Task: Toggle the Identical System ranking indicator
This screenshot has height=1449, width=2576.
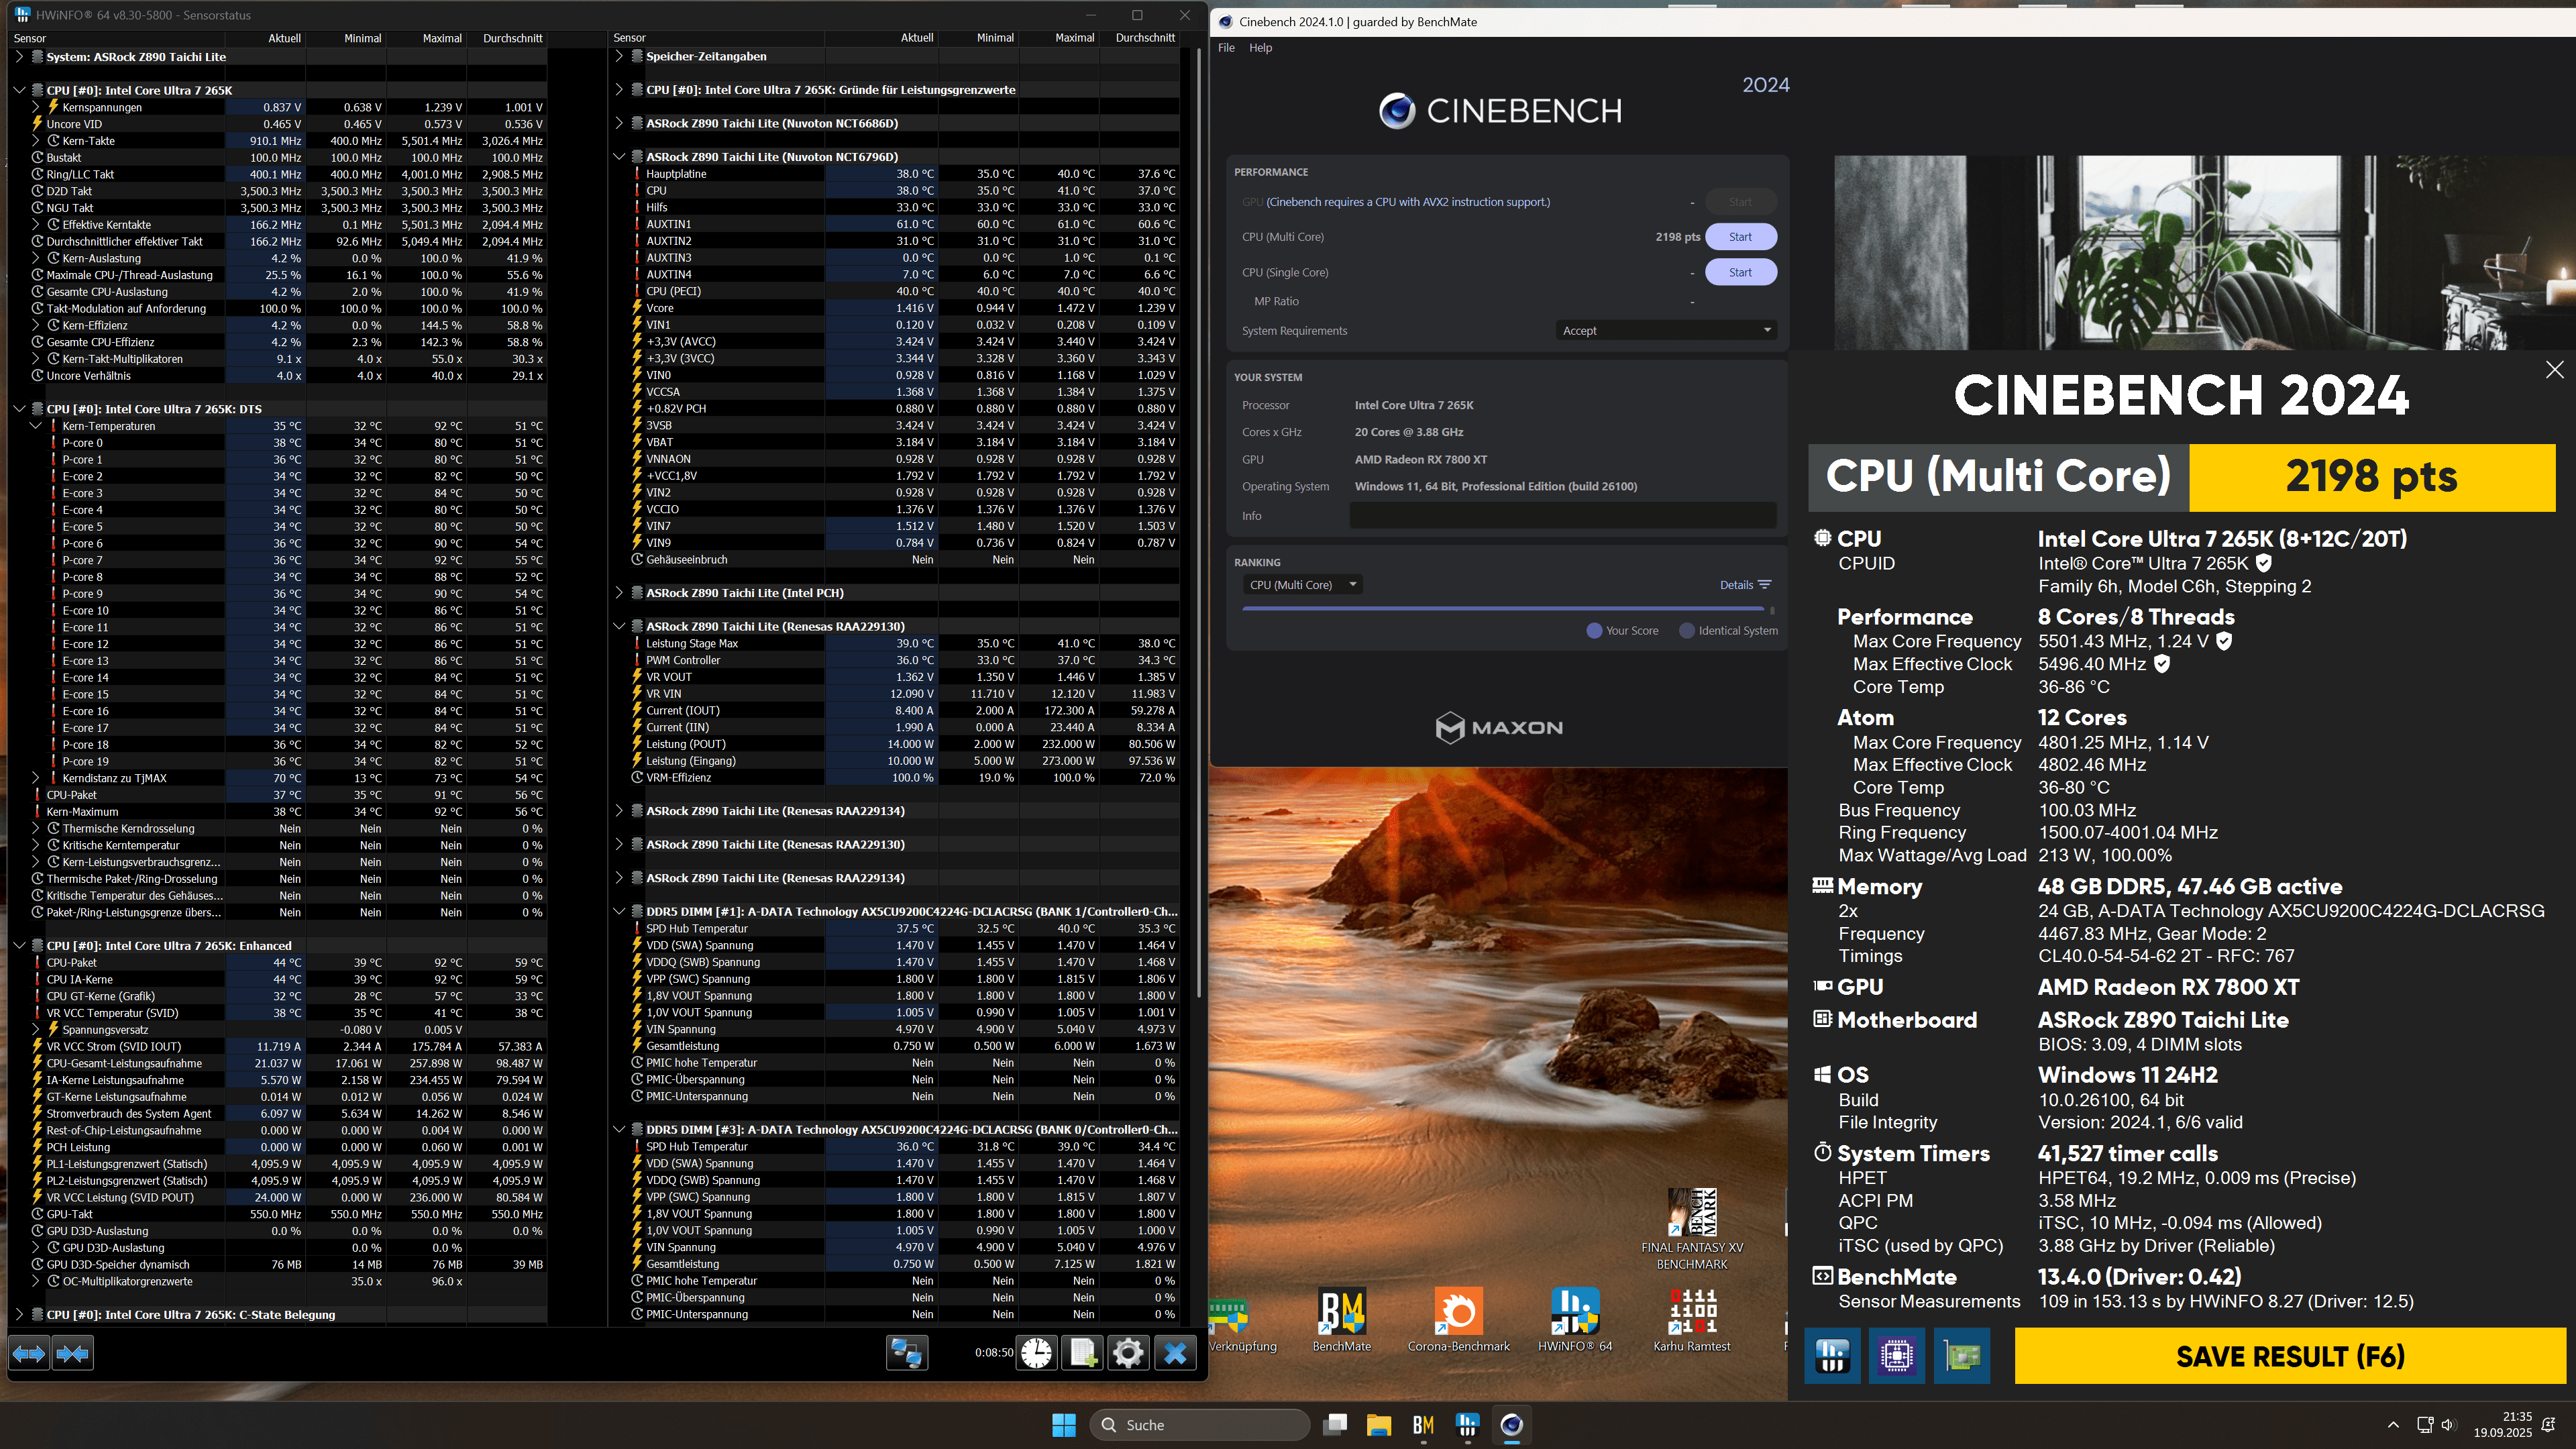Action: 1687,631
